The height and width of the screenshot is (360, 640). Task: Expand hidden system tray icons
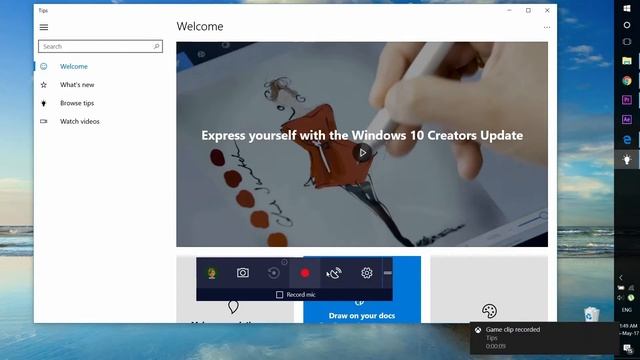(x=621, y=278)
